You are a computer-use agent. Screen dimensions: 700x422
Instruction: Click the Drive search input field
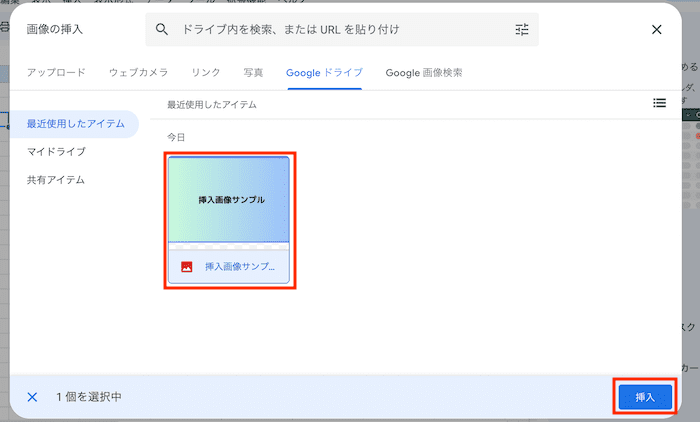tap(340, 30)
